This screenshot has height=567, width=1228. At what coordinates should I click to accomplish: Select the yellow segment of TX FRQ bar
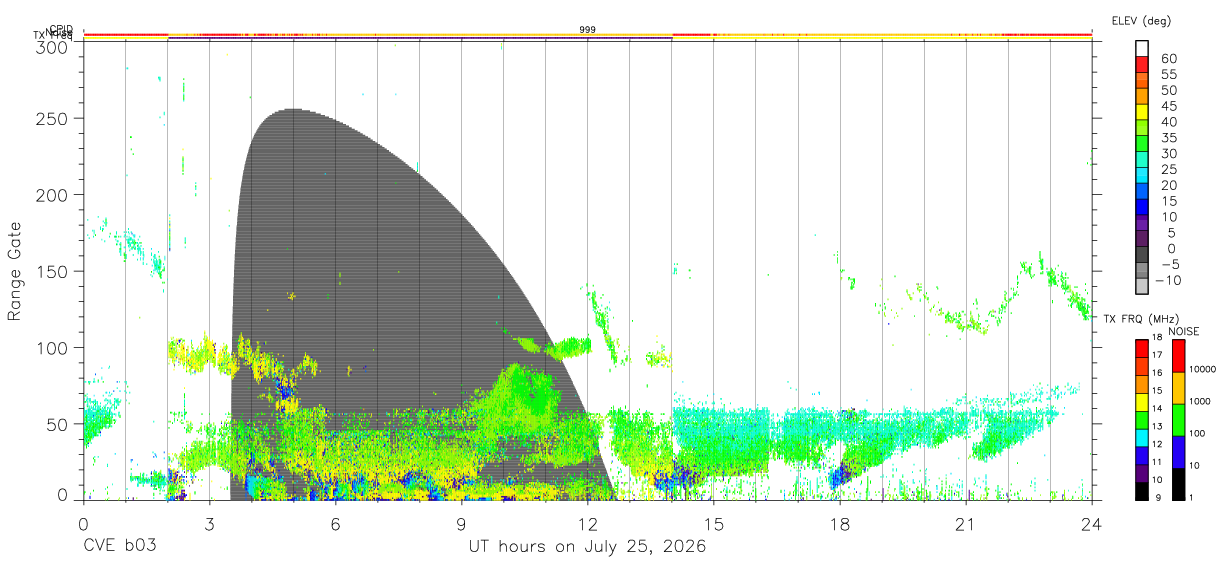(x=1141, y=401)
